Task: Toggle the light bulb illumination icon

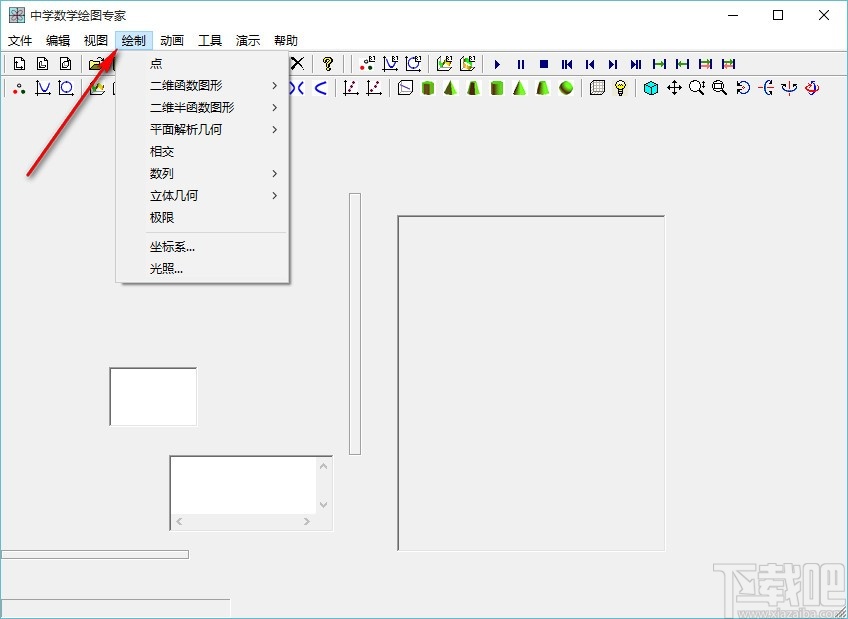Action: (618, 87)
